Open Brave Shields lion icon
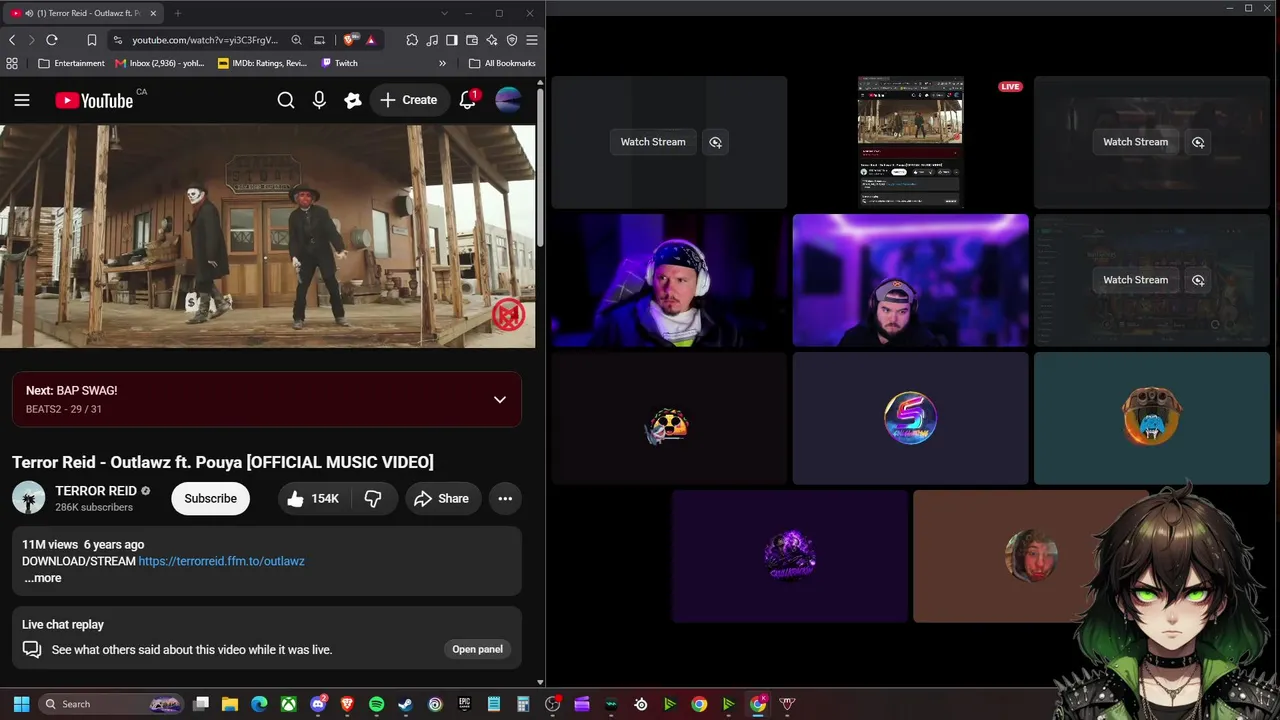 [348, 40]
